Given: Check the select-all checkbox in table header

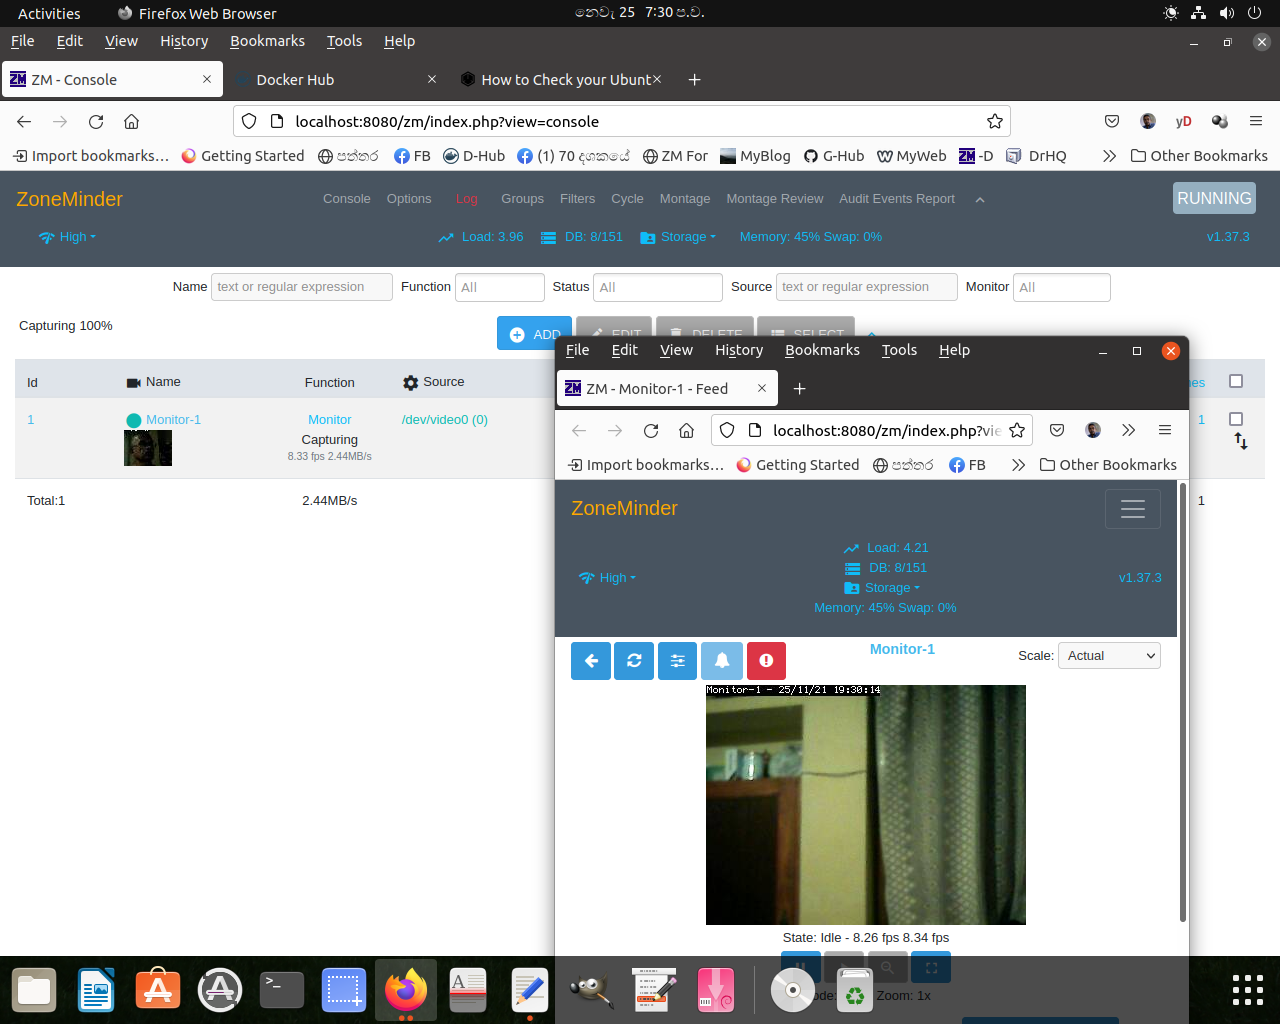Looking at the screenshot, I should click(1236, 382).
